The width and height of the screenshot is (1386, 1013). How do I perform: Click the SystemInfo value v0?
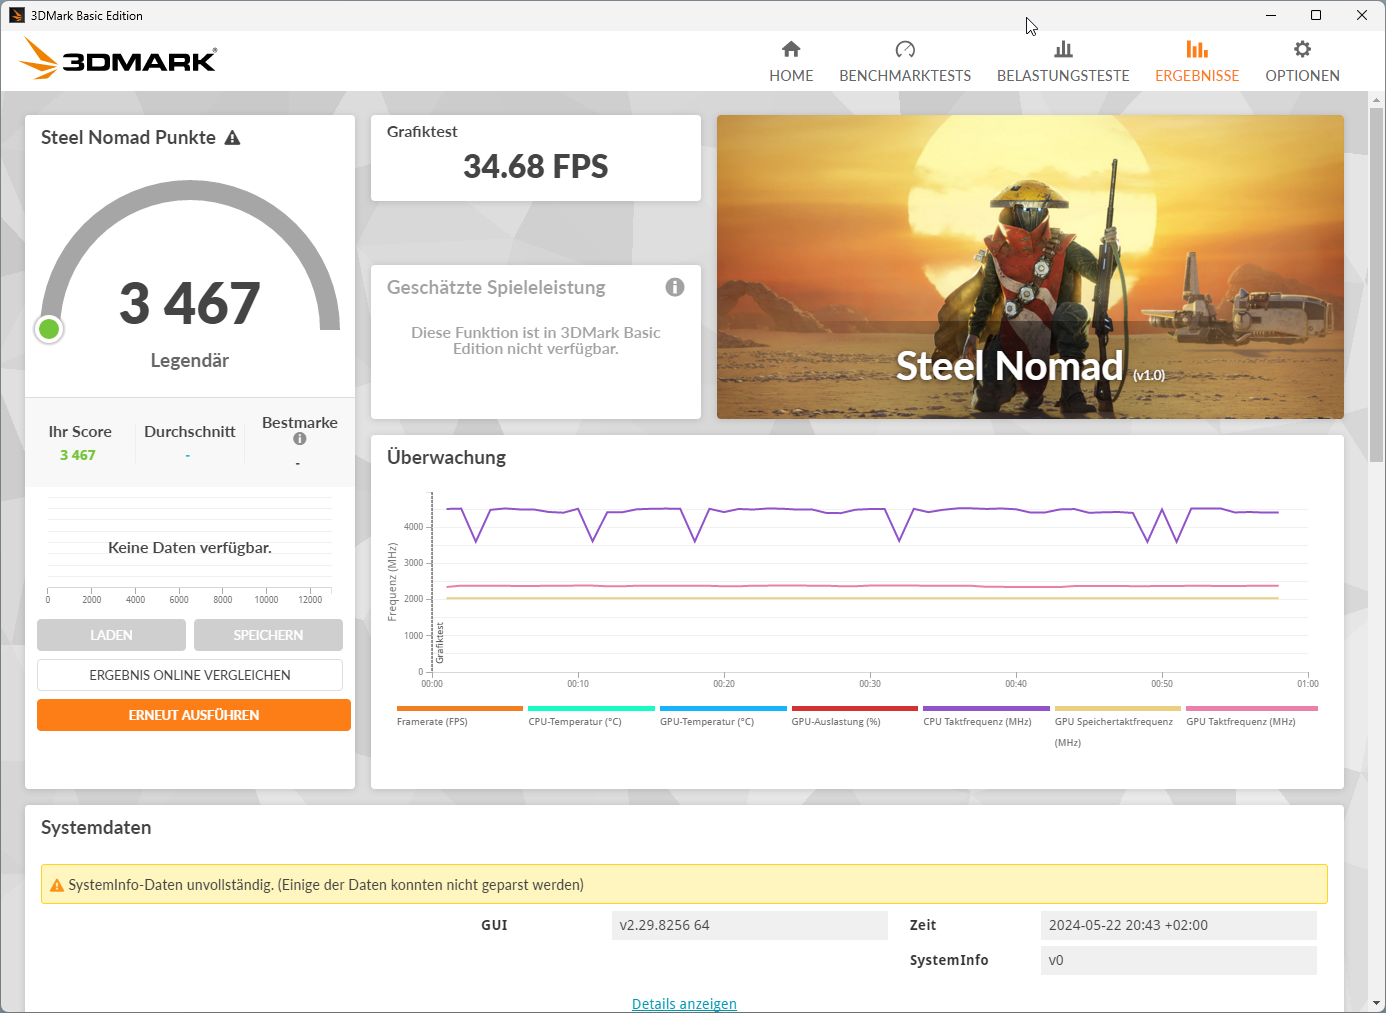(1179, 960)
